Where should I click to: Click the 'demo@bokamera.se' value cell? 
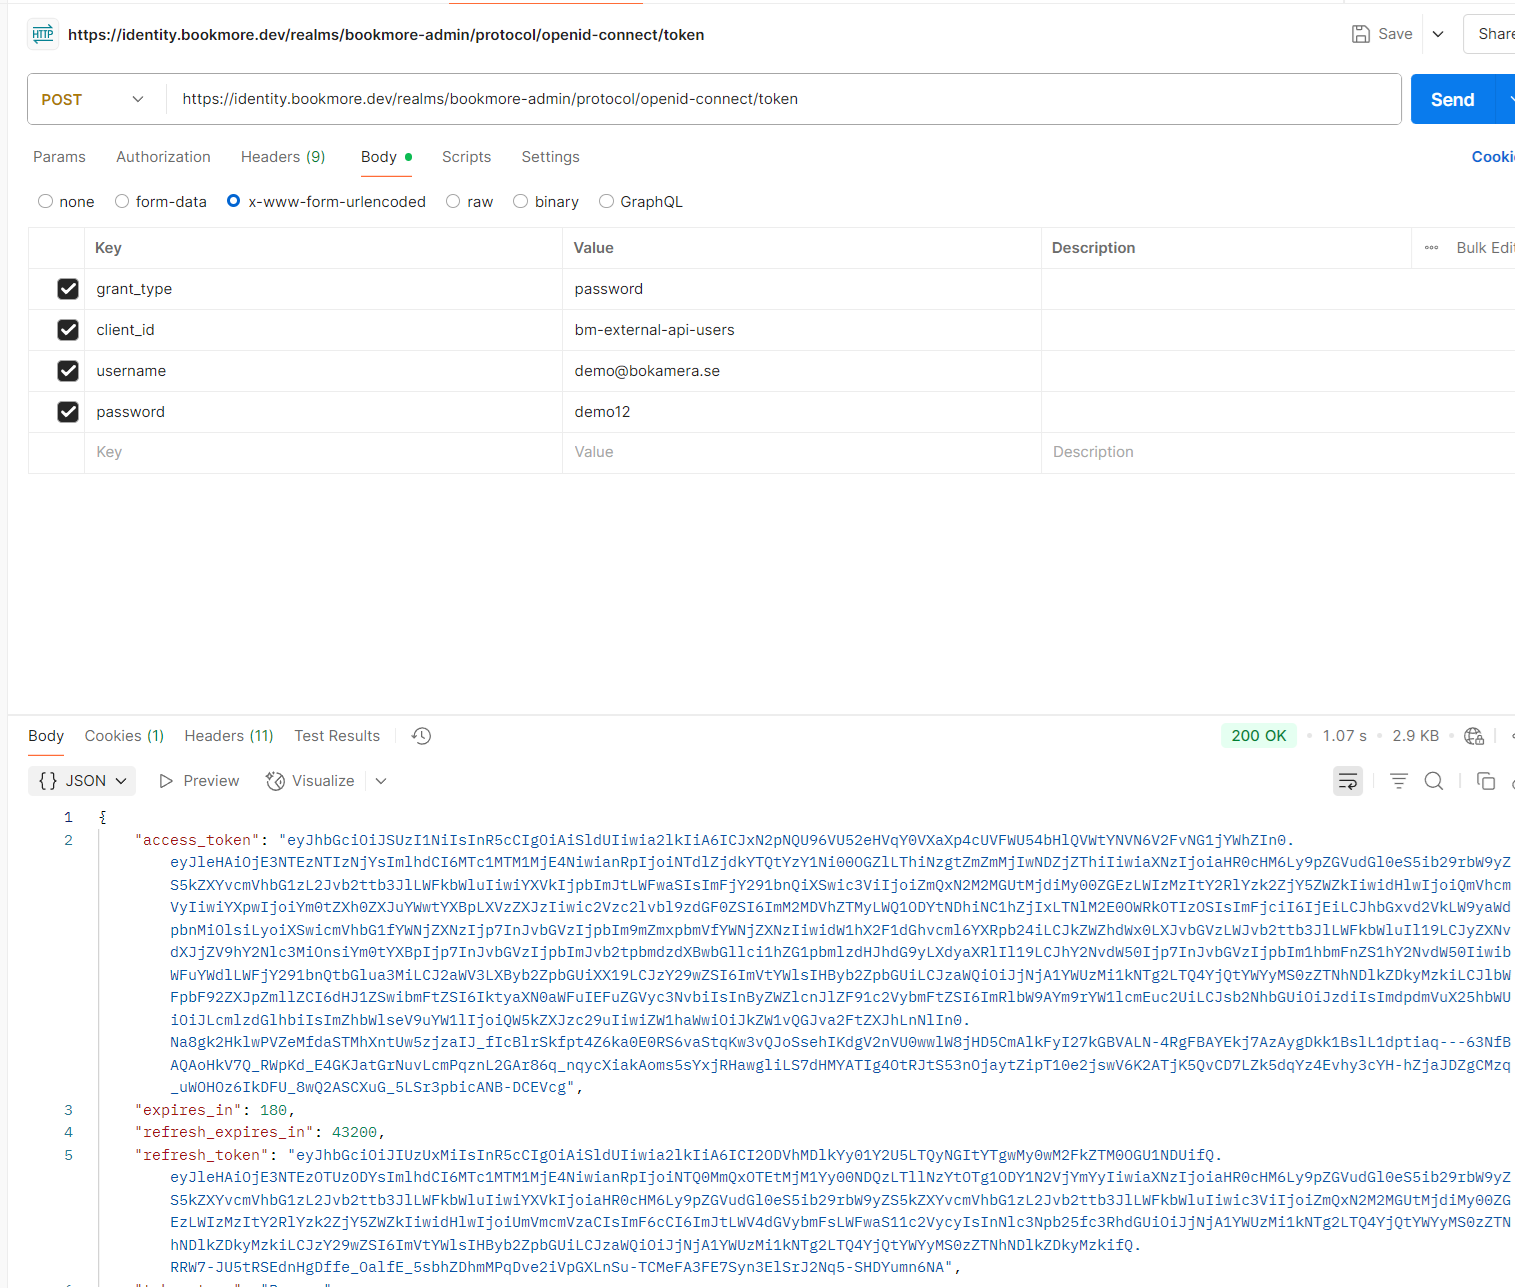coord(801,371)
